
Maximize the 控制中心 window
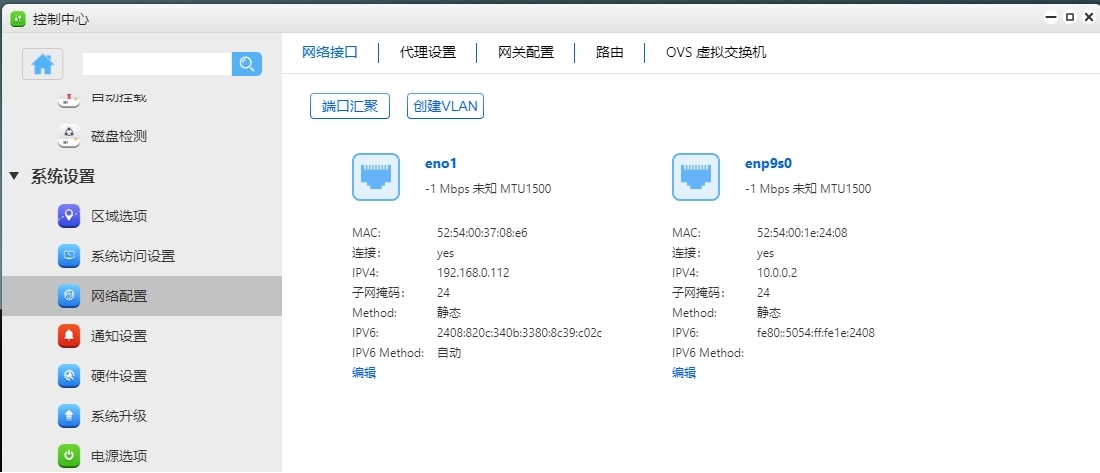click(x=1070, y=18)
